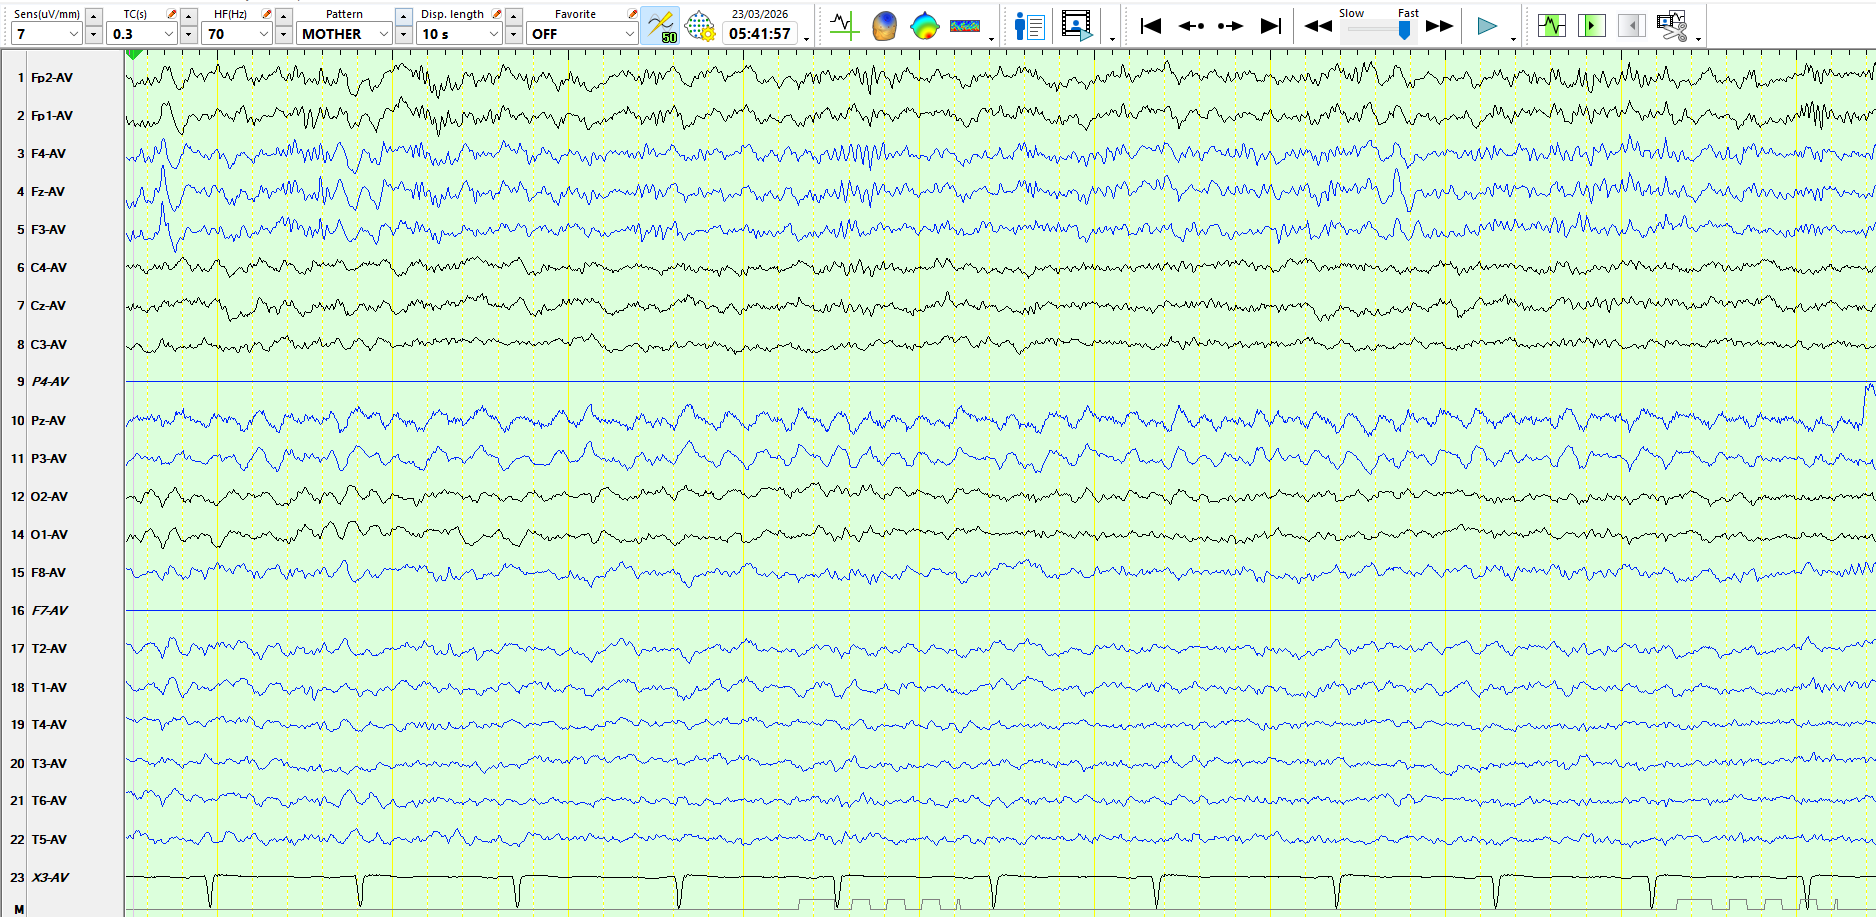Jump to the end of the recording
This screenshot has height=917, width=1876.
pyautogui.click(x=1270, y=26)
